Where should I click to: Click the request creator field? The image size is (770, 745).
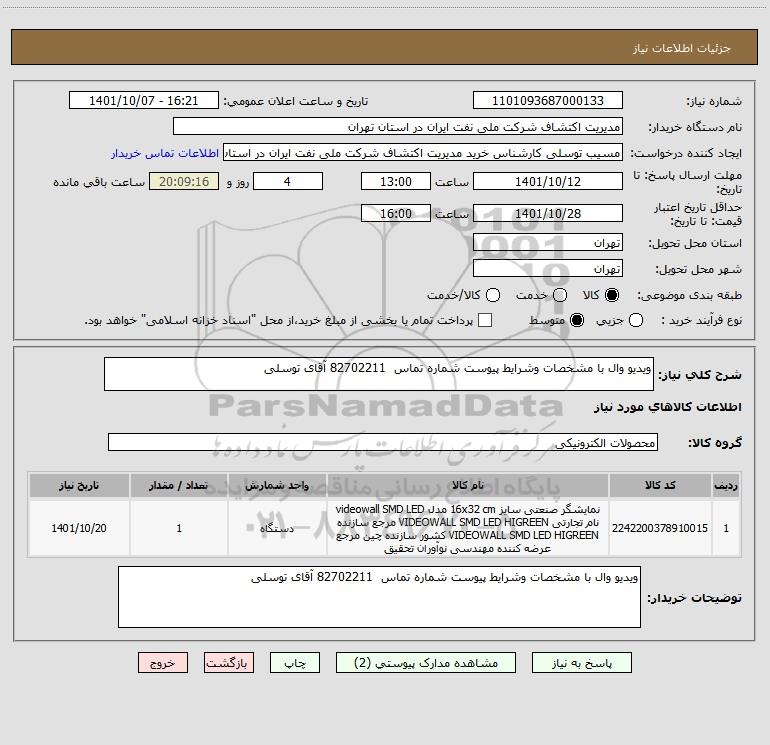423,152
